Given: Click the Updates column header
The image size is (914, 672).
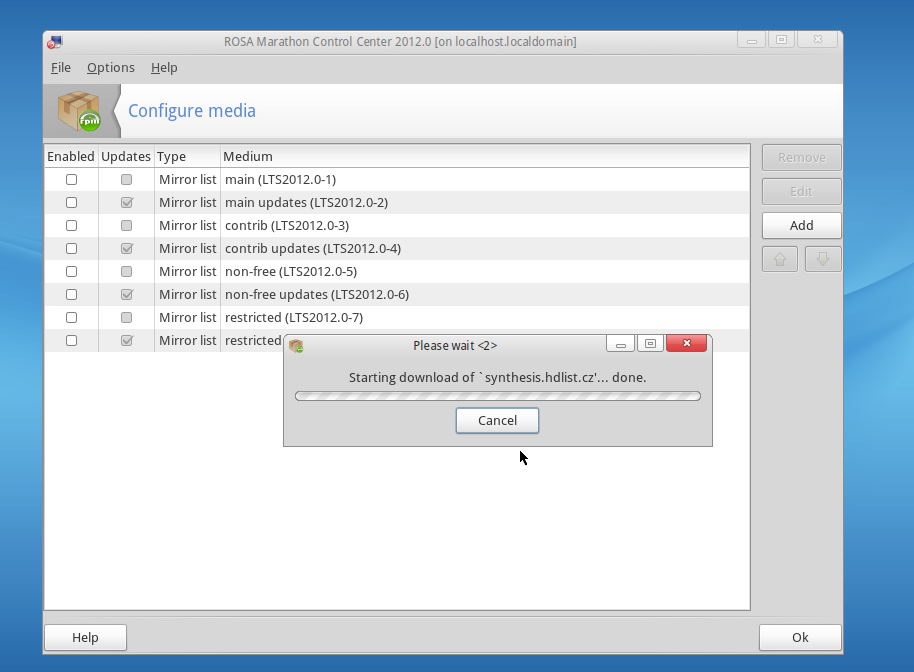Looking at the screenshot, I should click(x=126, y=156).
